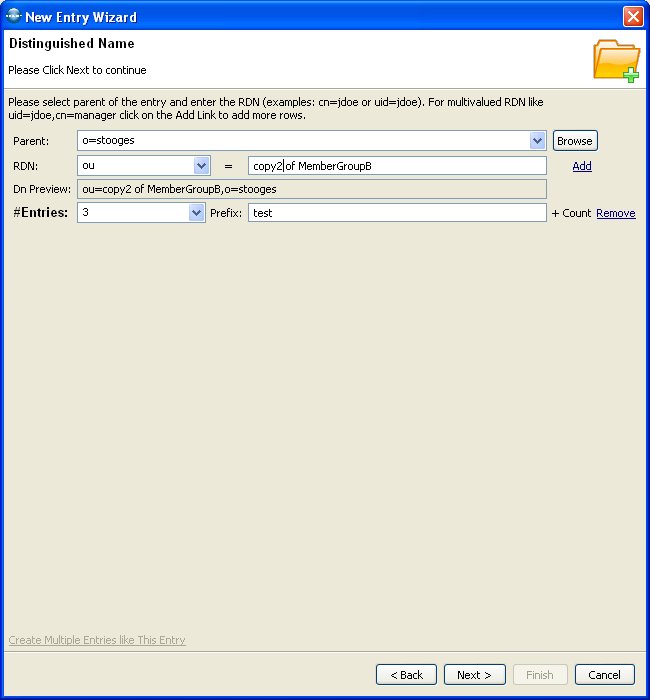The image size is (650, 700).
Task: Click inside the RDN attribute box showing ou
Action: (134, 165)
